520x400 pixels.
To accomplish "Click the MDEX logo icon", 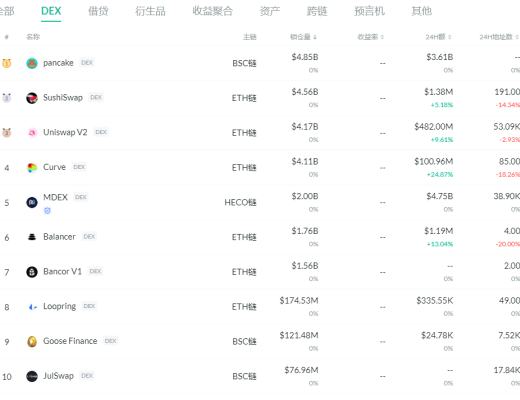I will tap(32, 202).
